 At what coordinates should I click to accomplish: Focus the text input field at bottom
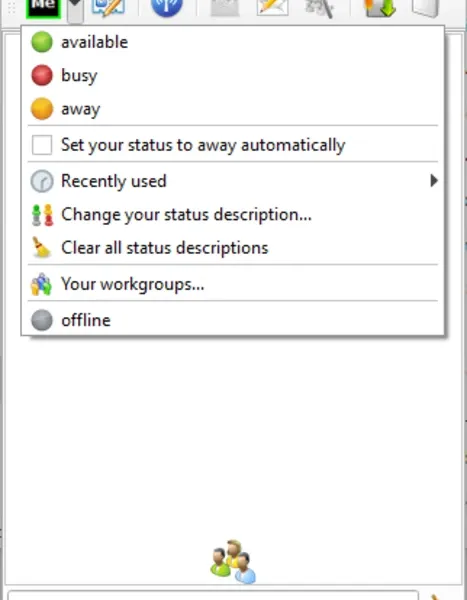click(x=213, y=595)
